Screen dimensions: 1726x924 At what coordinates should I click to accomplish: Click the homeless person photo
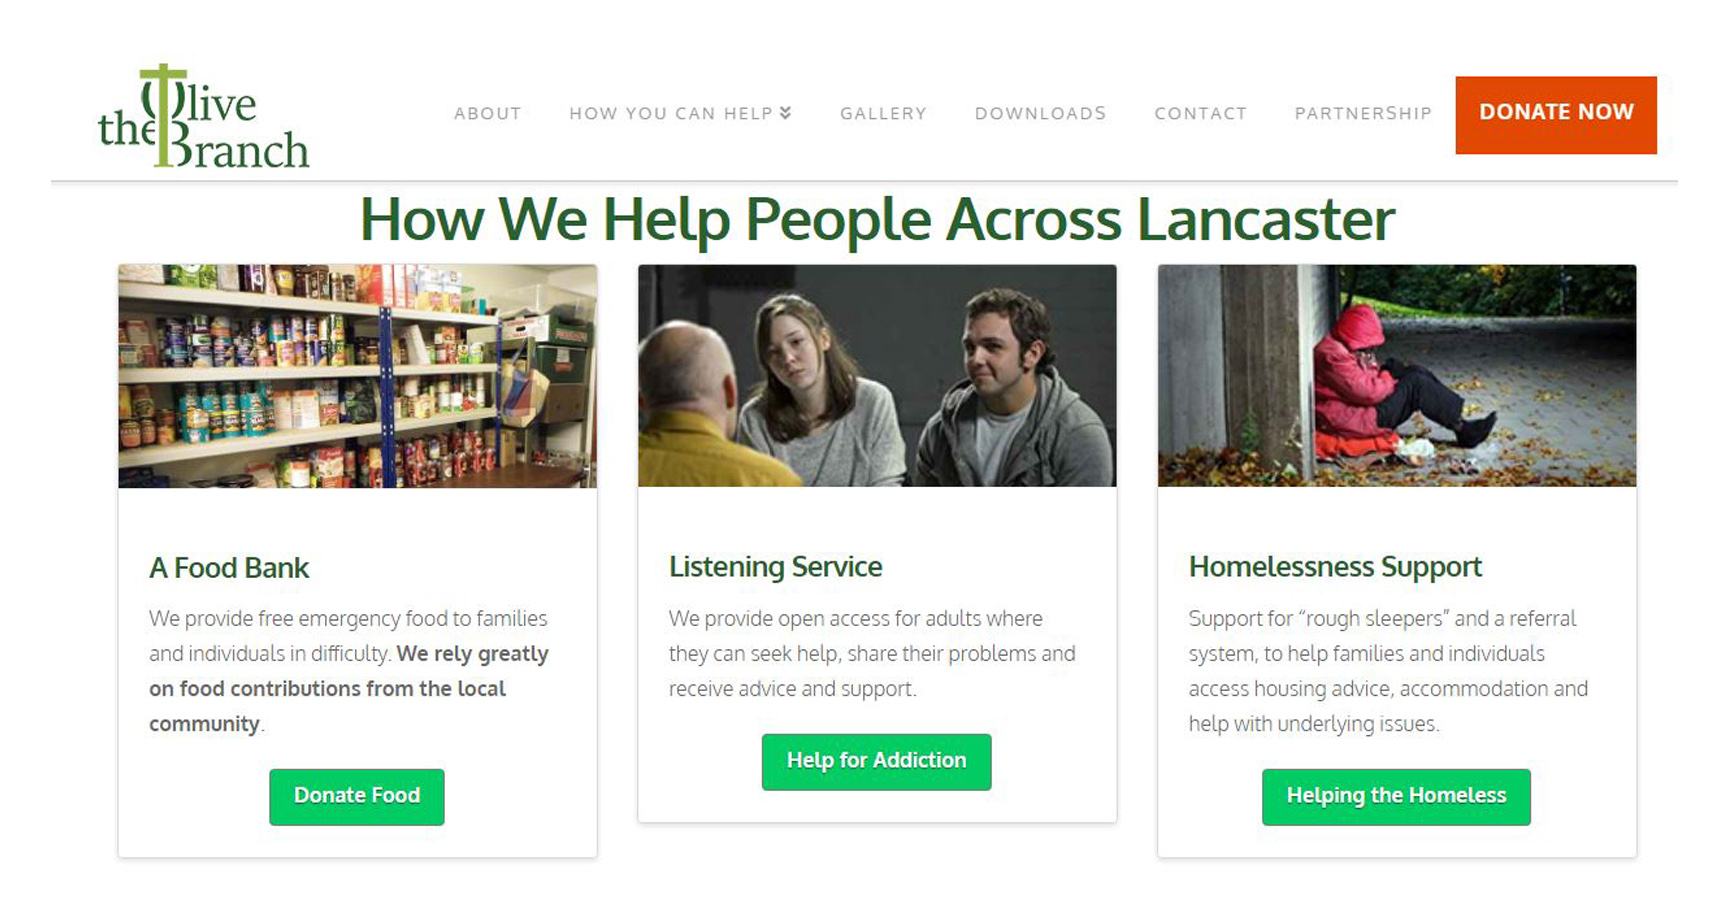tap(1397, 376)
